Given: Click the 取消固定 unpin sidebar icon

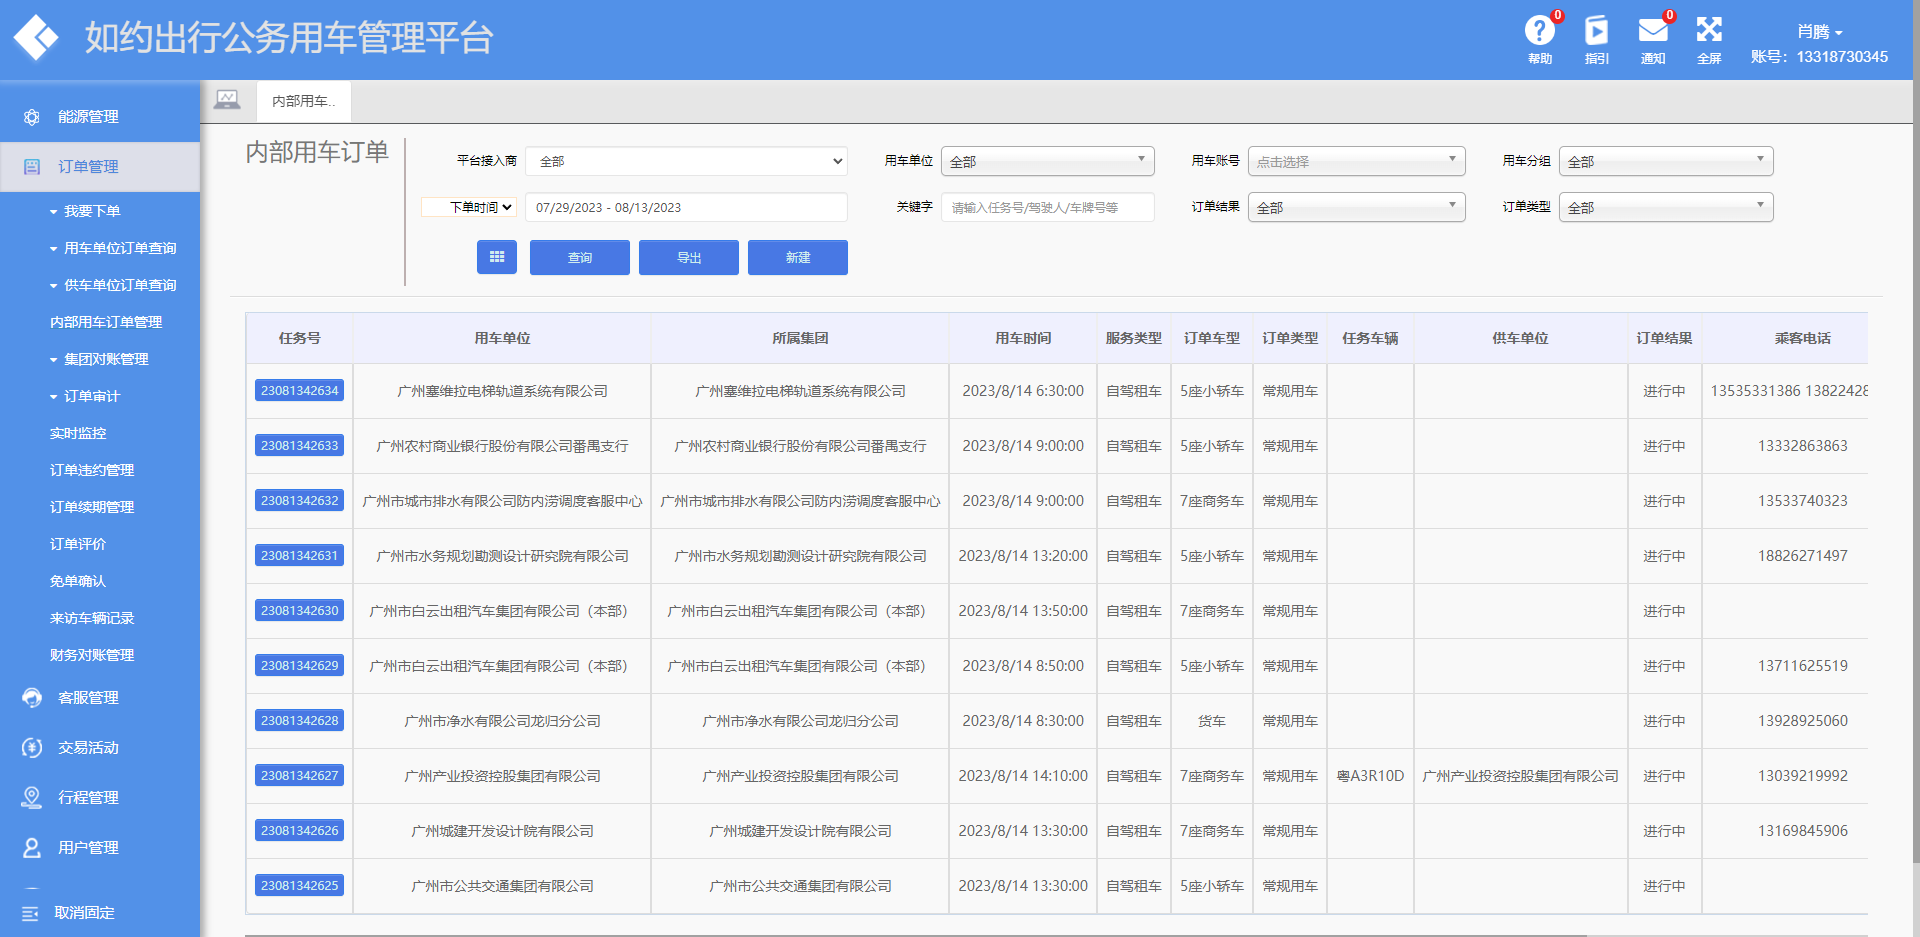Looking at the screenshot, I should point(30,913).
